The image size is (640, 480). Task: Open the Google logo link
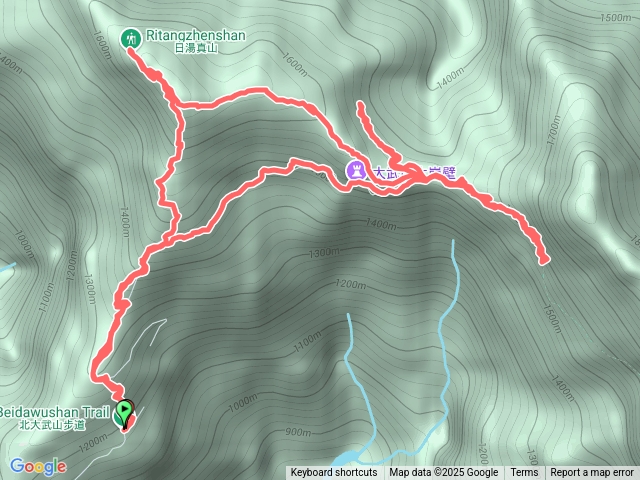(x=38, y=466)
